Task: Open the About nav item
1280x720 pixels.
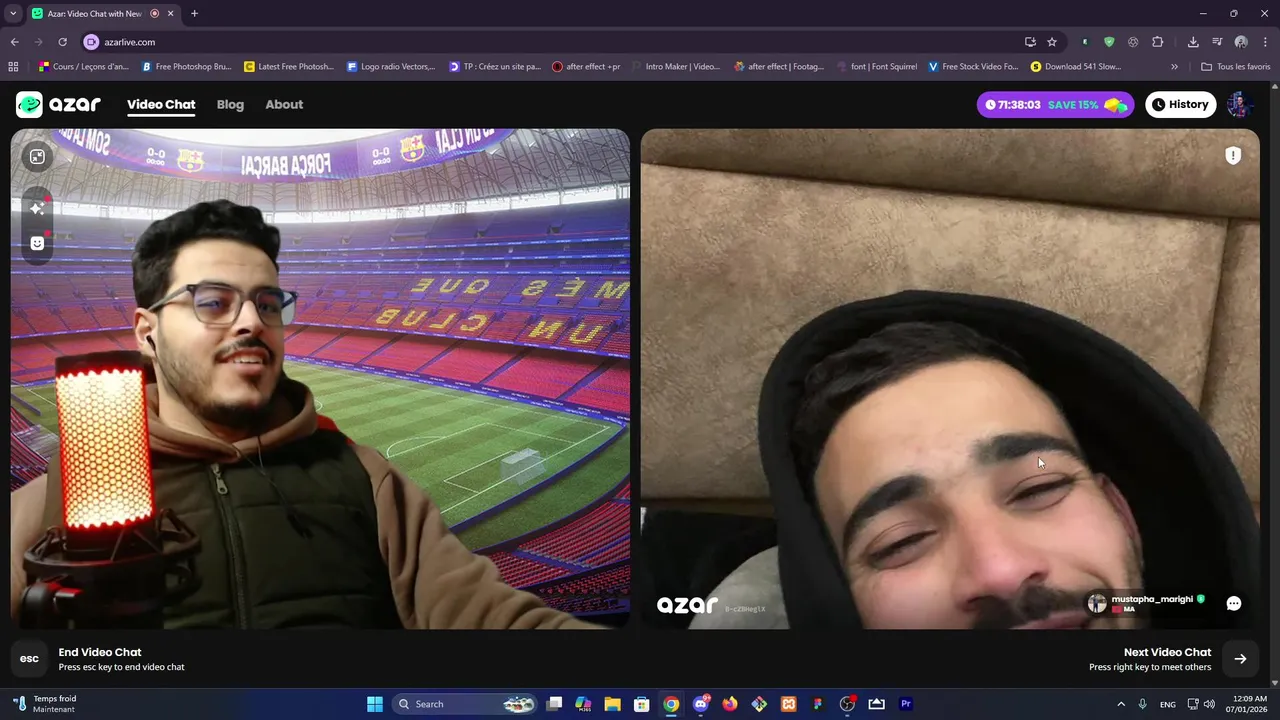Action: [x=284, y=104]
